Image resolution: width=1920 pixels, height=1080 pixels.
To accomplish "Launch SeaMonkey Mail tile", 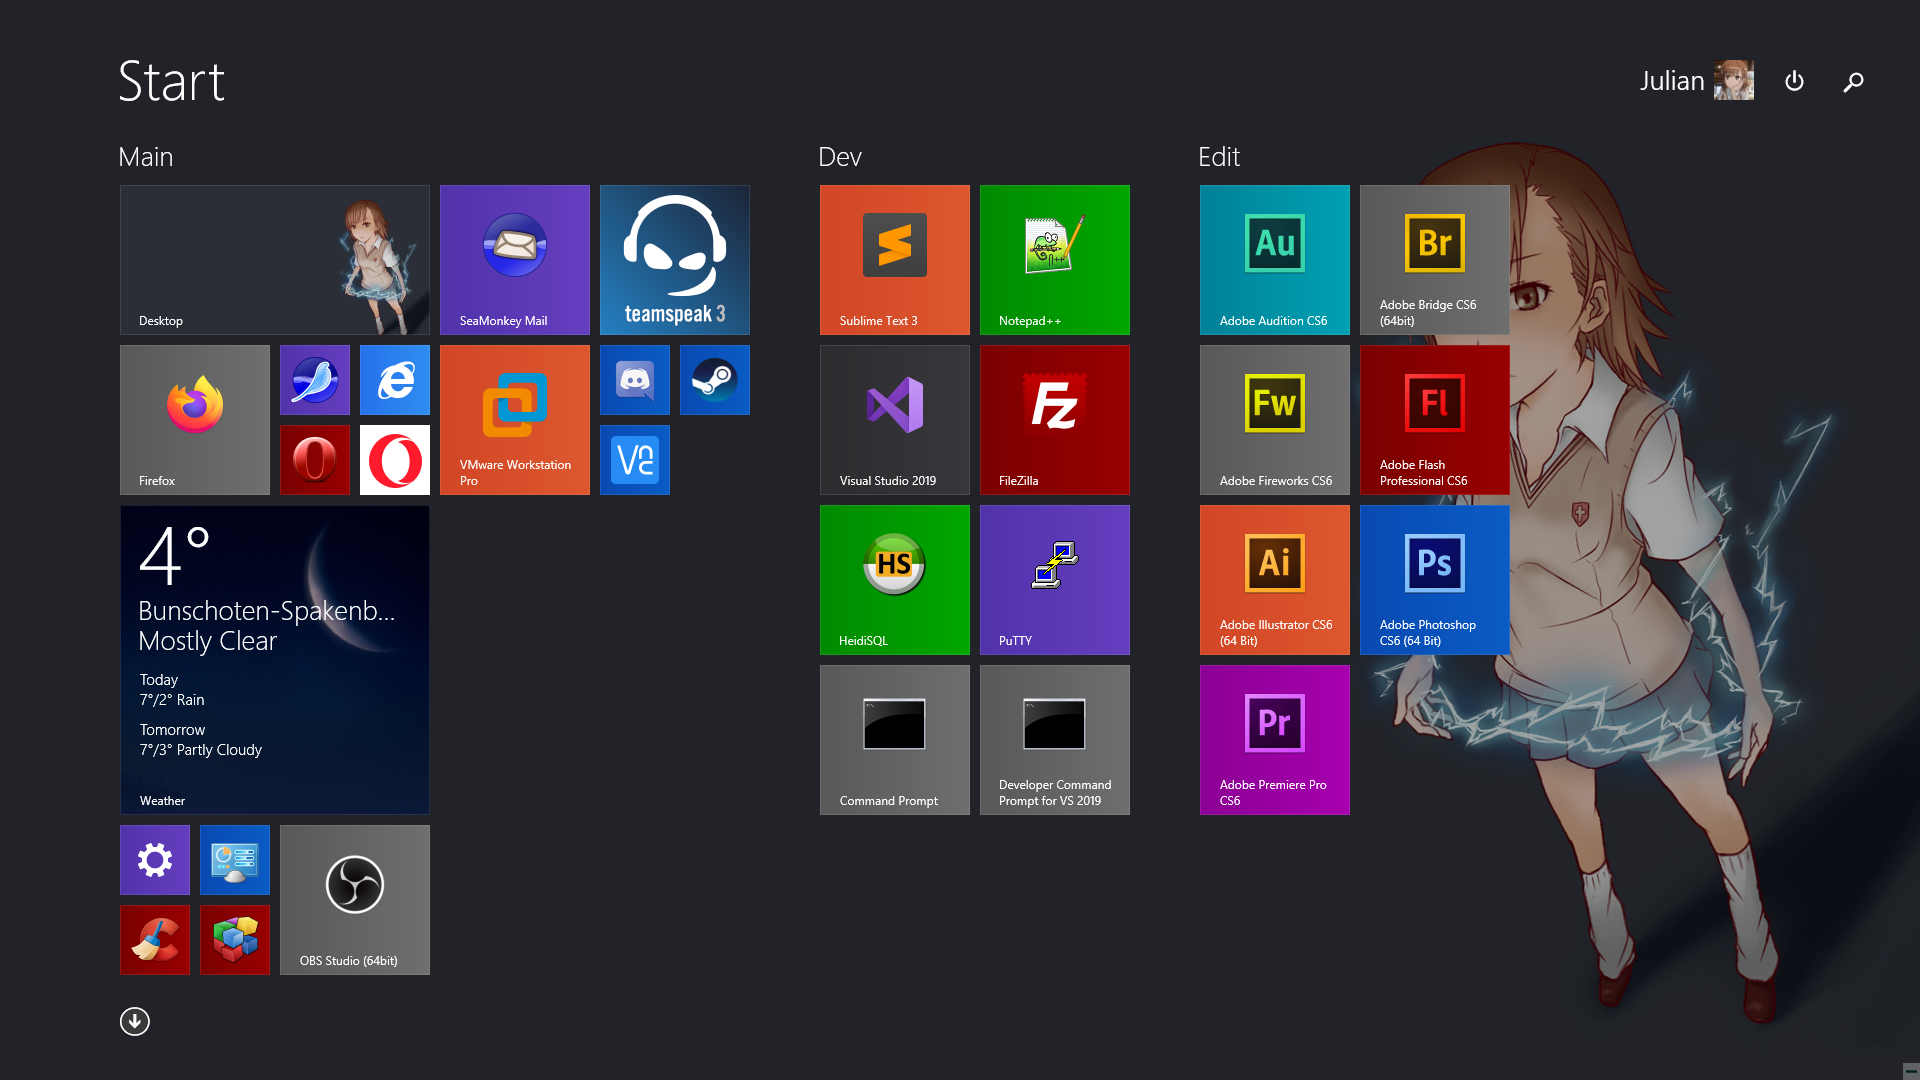I will pyautogui.click(x=515, y=260).
